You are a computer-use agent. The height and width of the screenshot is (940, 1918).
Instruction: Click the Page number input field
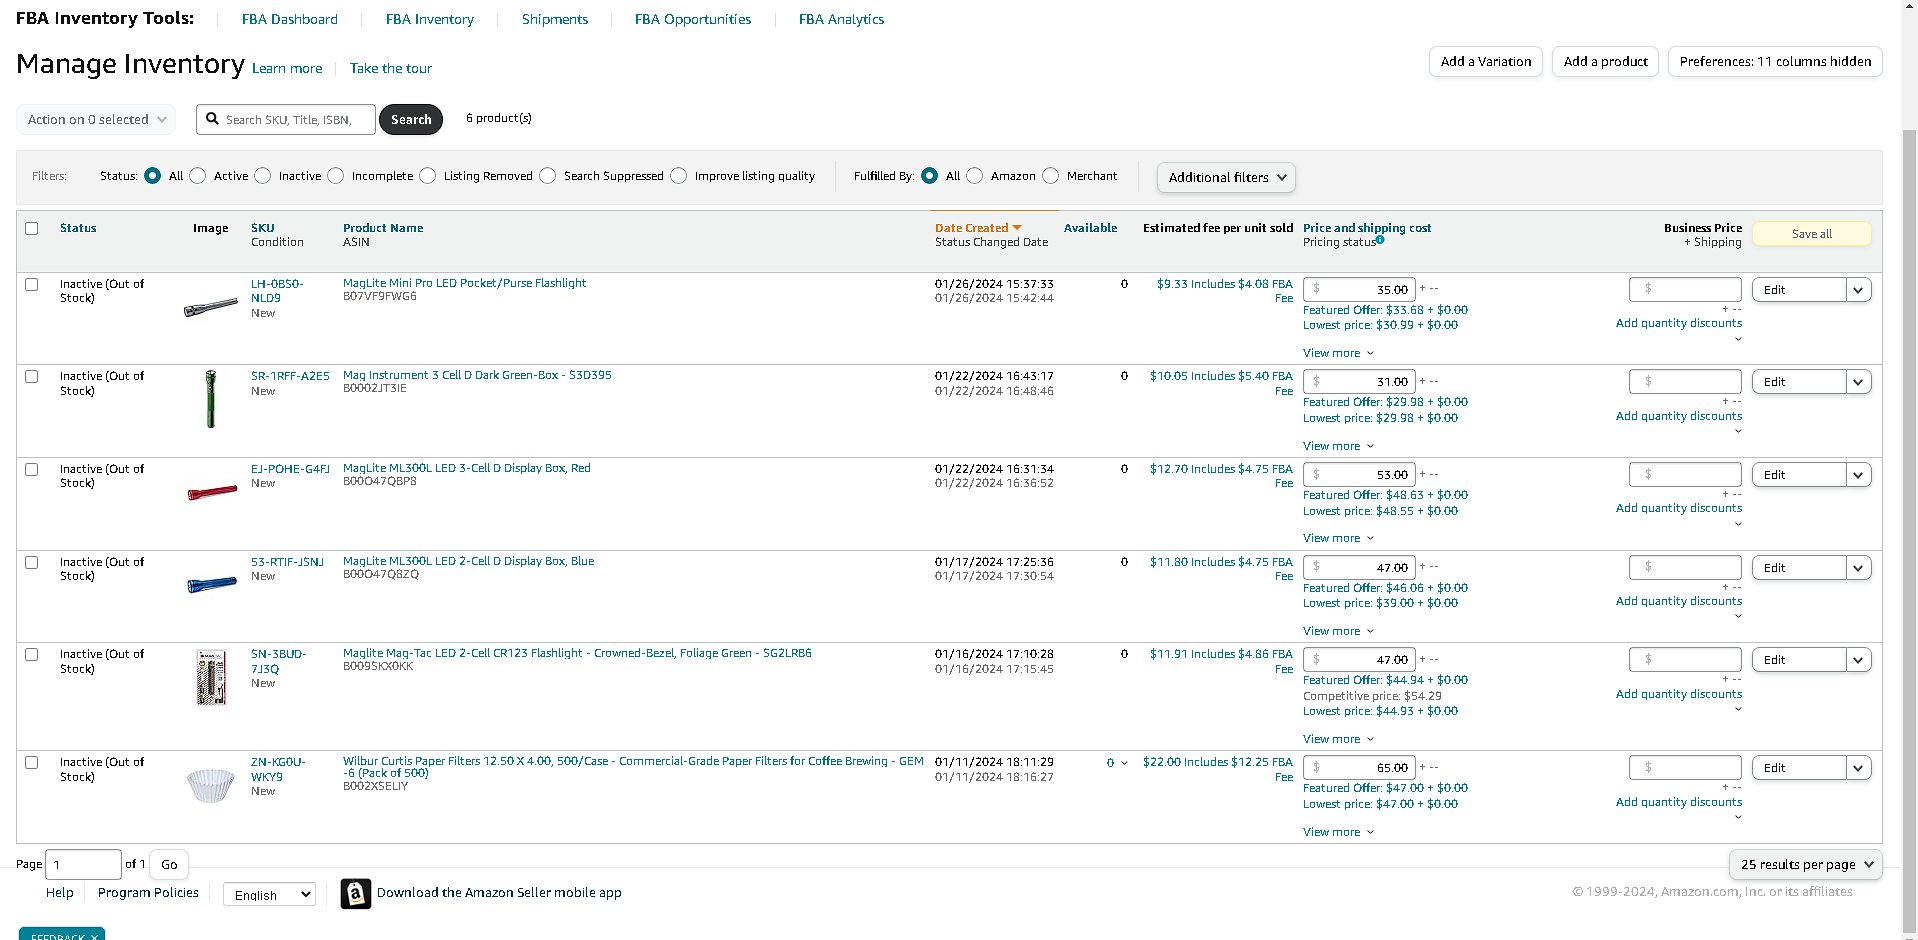83,865
